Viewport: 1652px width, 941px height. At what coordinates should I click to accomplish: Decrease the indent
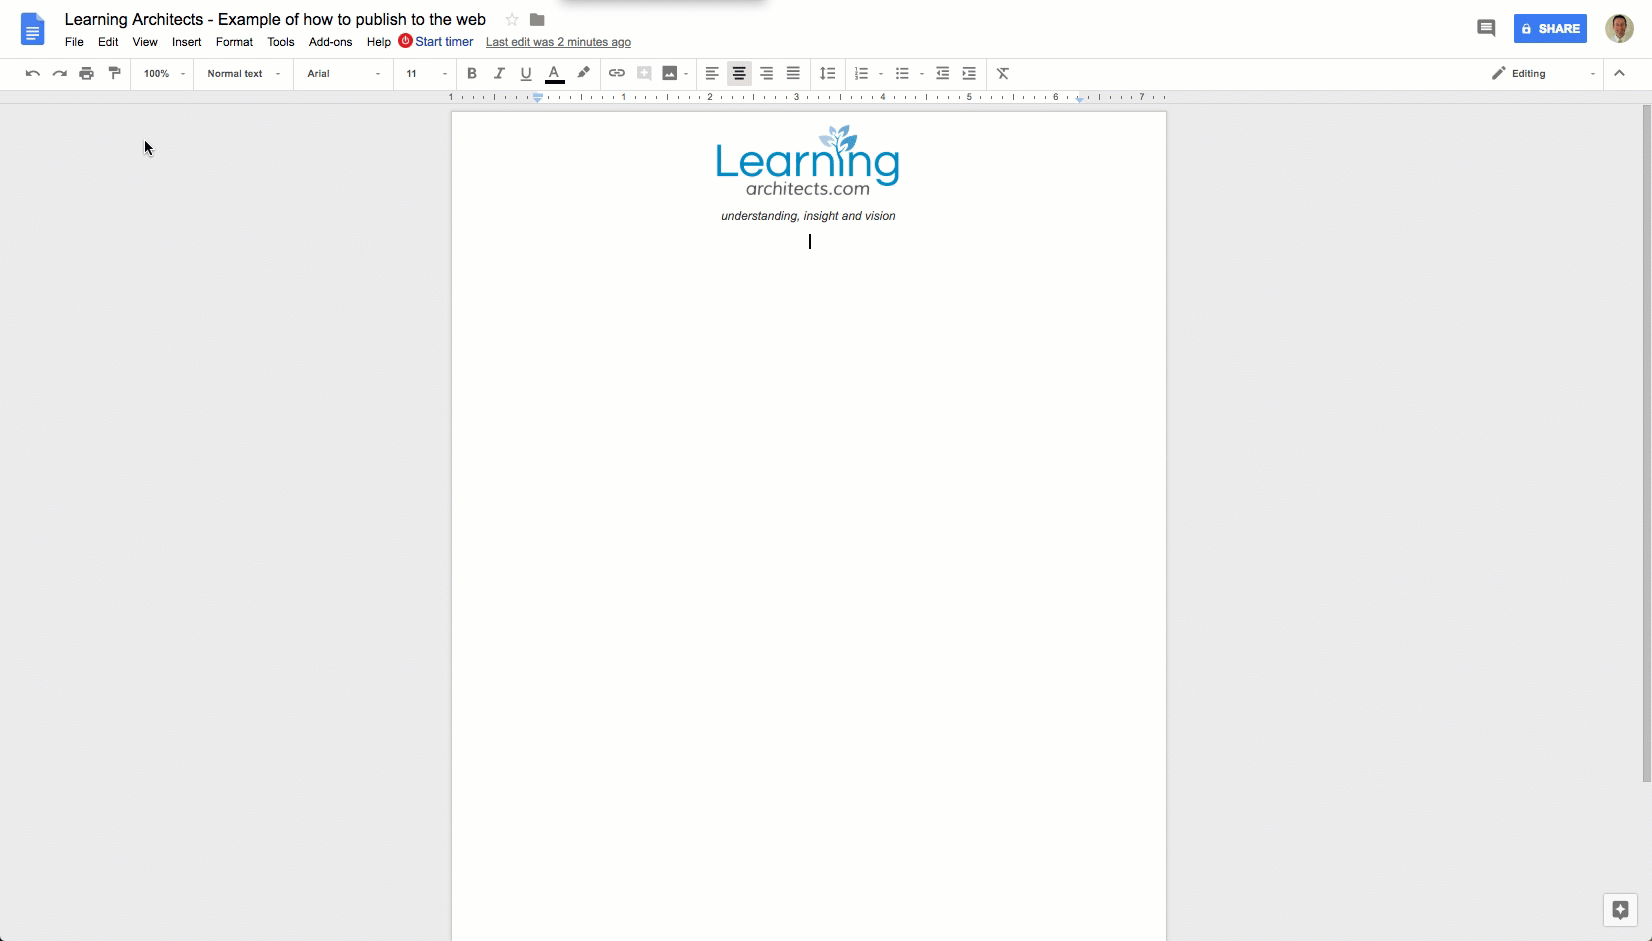tap(942, 73)
